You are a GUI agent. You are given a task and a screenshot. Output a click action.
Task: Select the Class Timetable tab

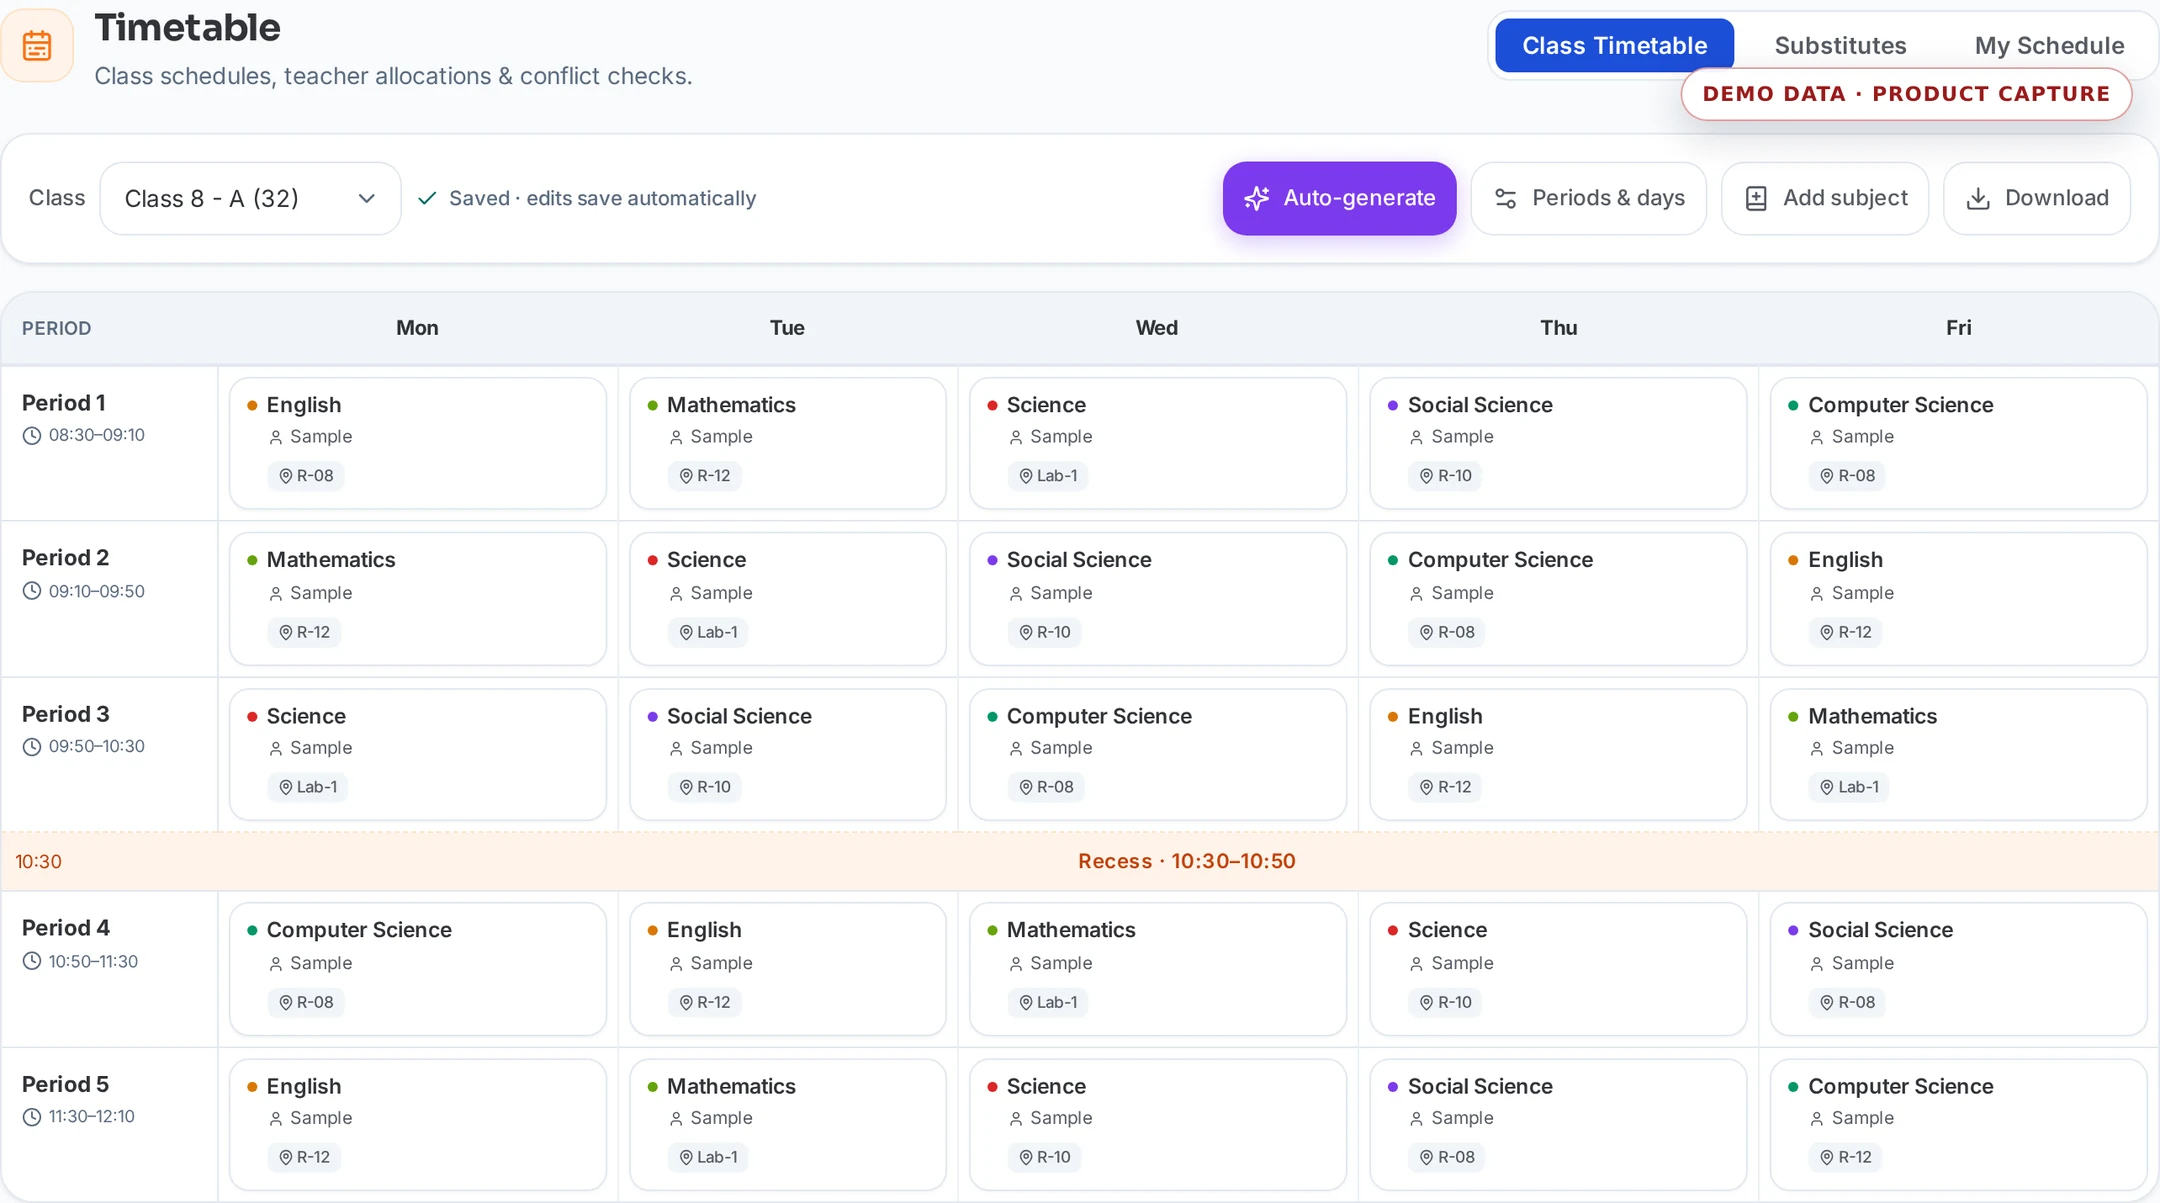[x=1614, y=45]
